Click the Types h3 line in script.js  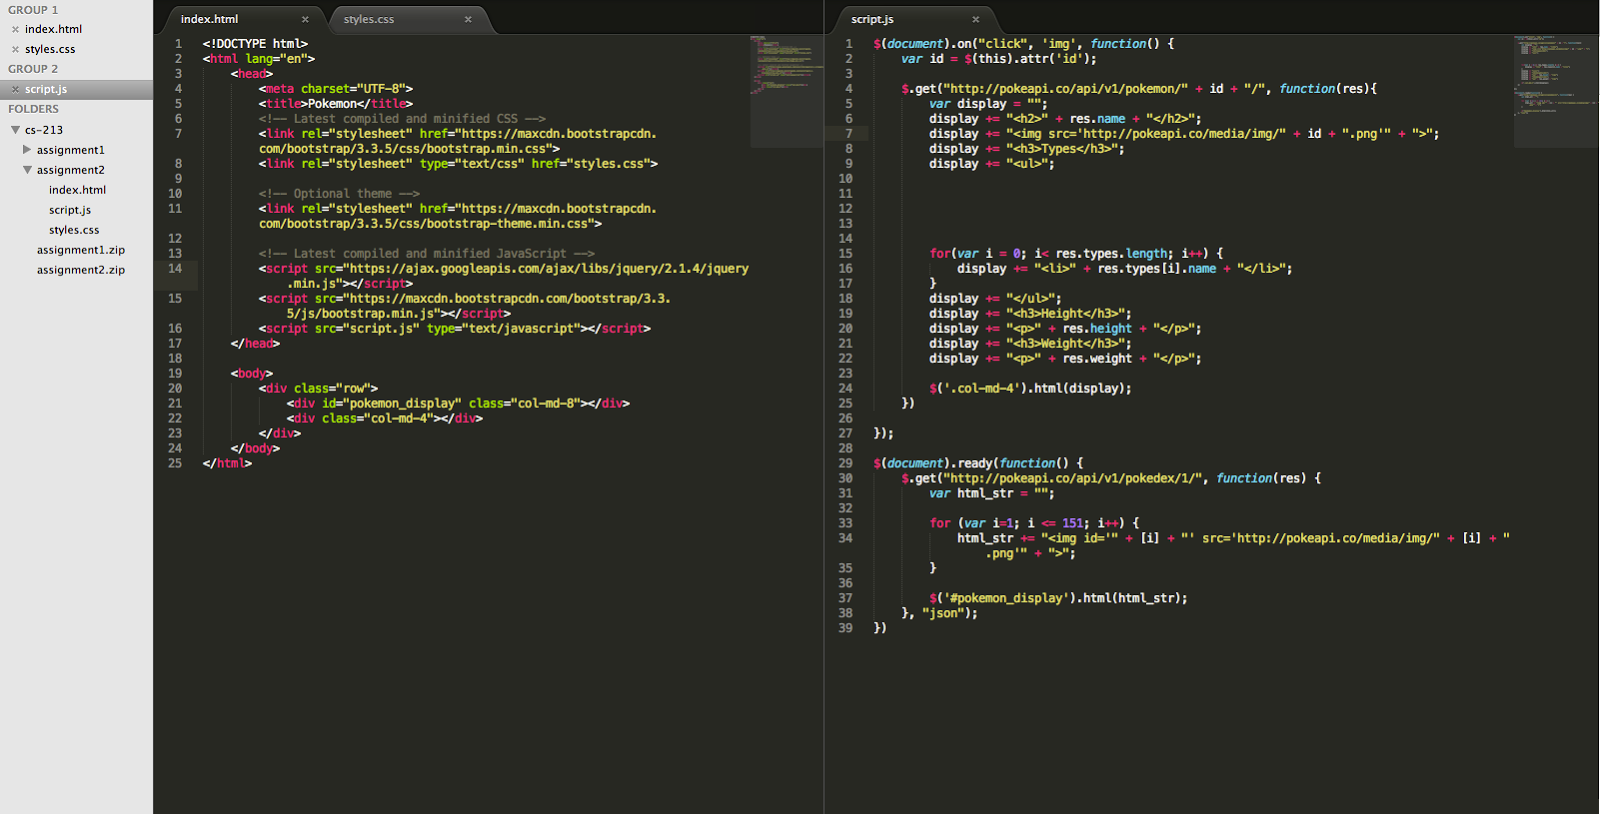(1027, 149)
